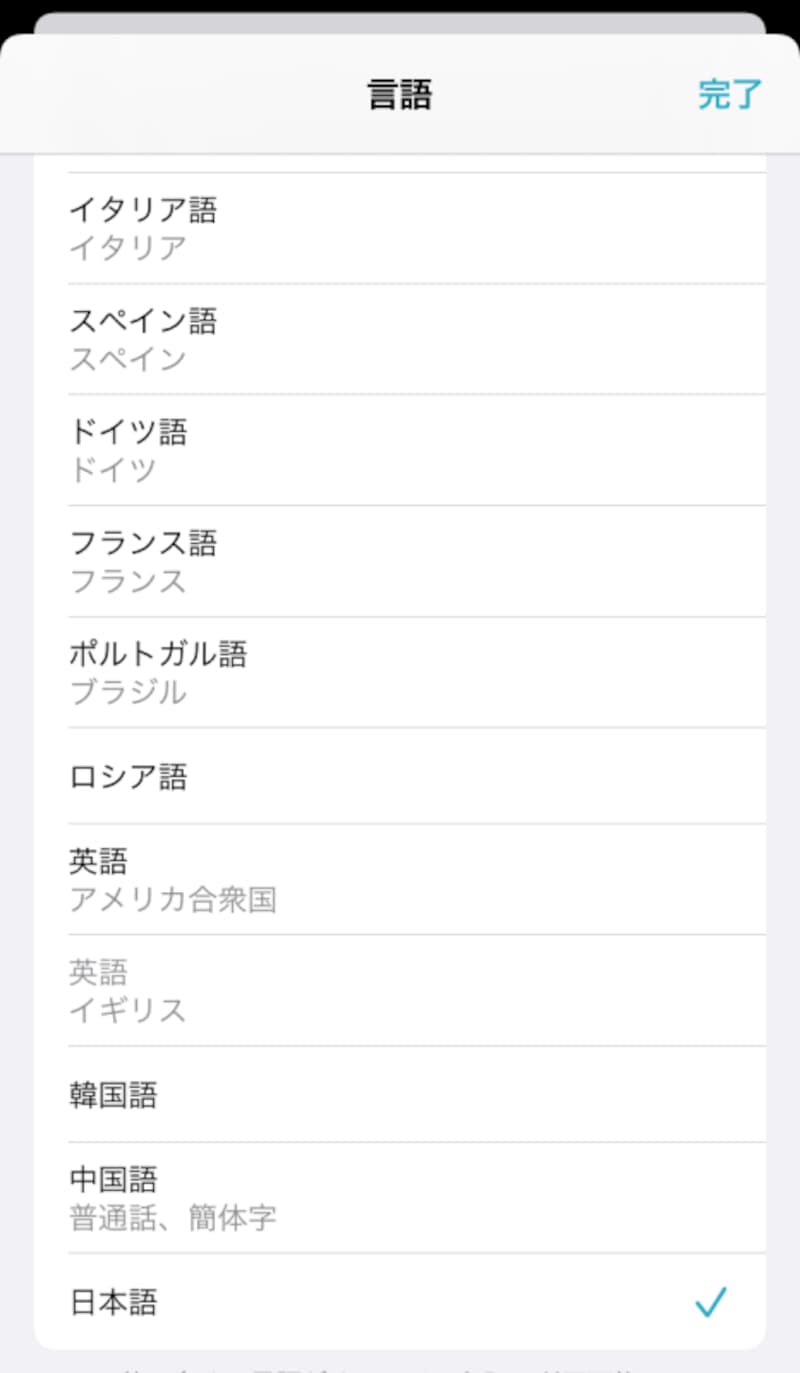Select ポルトガル語 language row

[158, 654]
